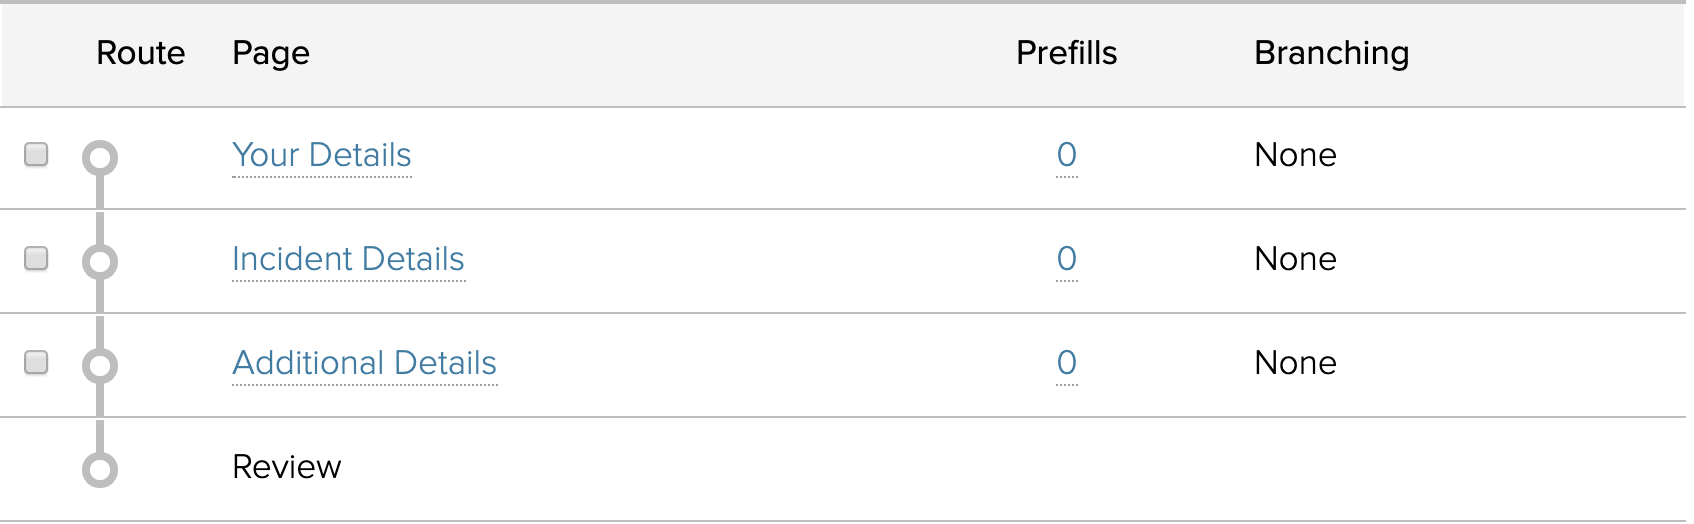
Task: Open the Your Details page link
Action: (321, 155)
